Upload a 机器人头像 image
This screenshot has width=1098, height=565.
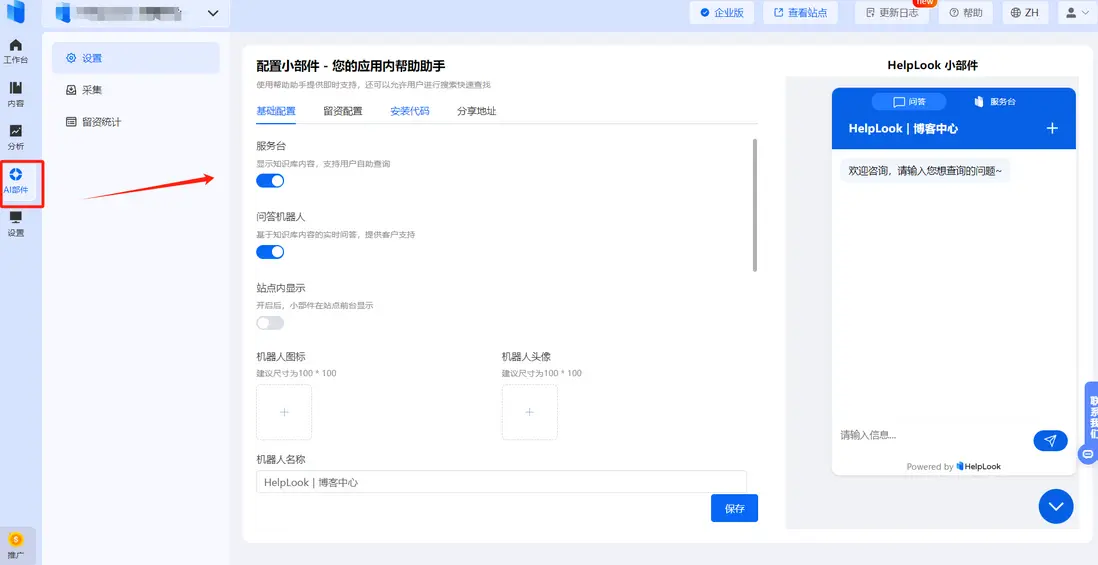tap(529, 412)
